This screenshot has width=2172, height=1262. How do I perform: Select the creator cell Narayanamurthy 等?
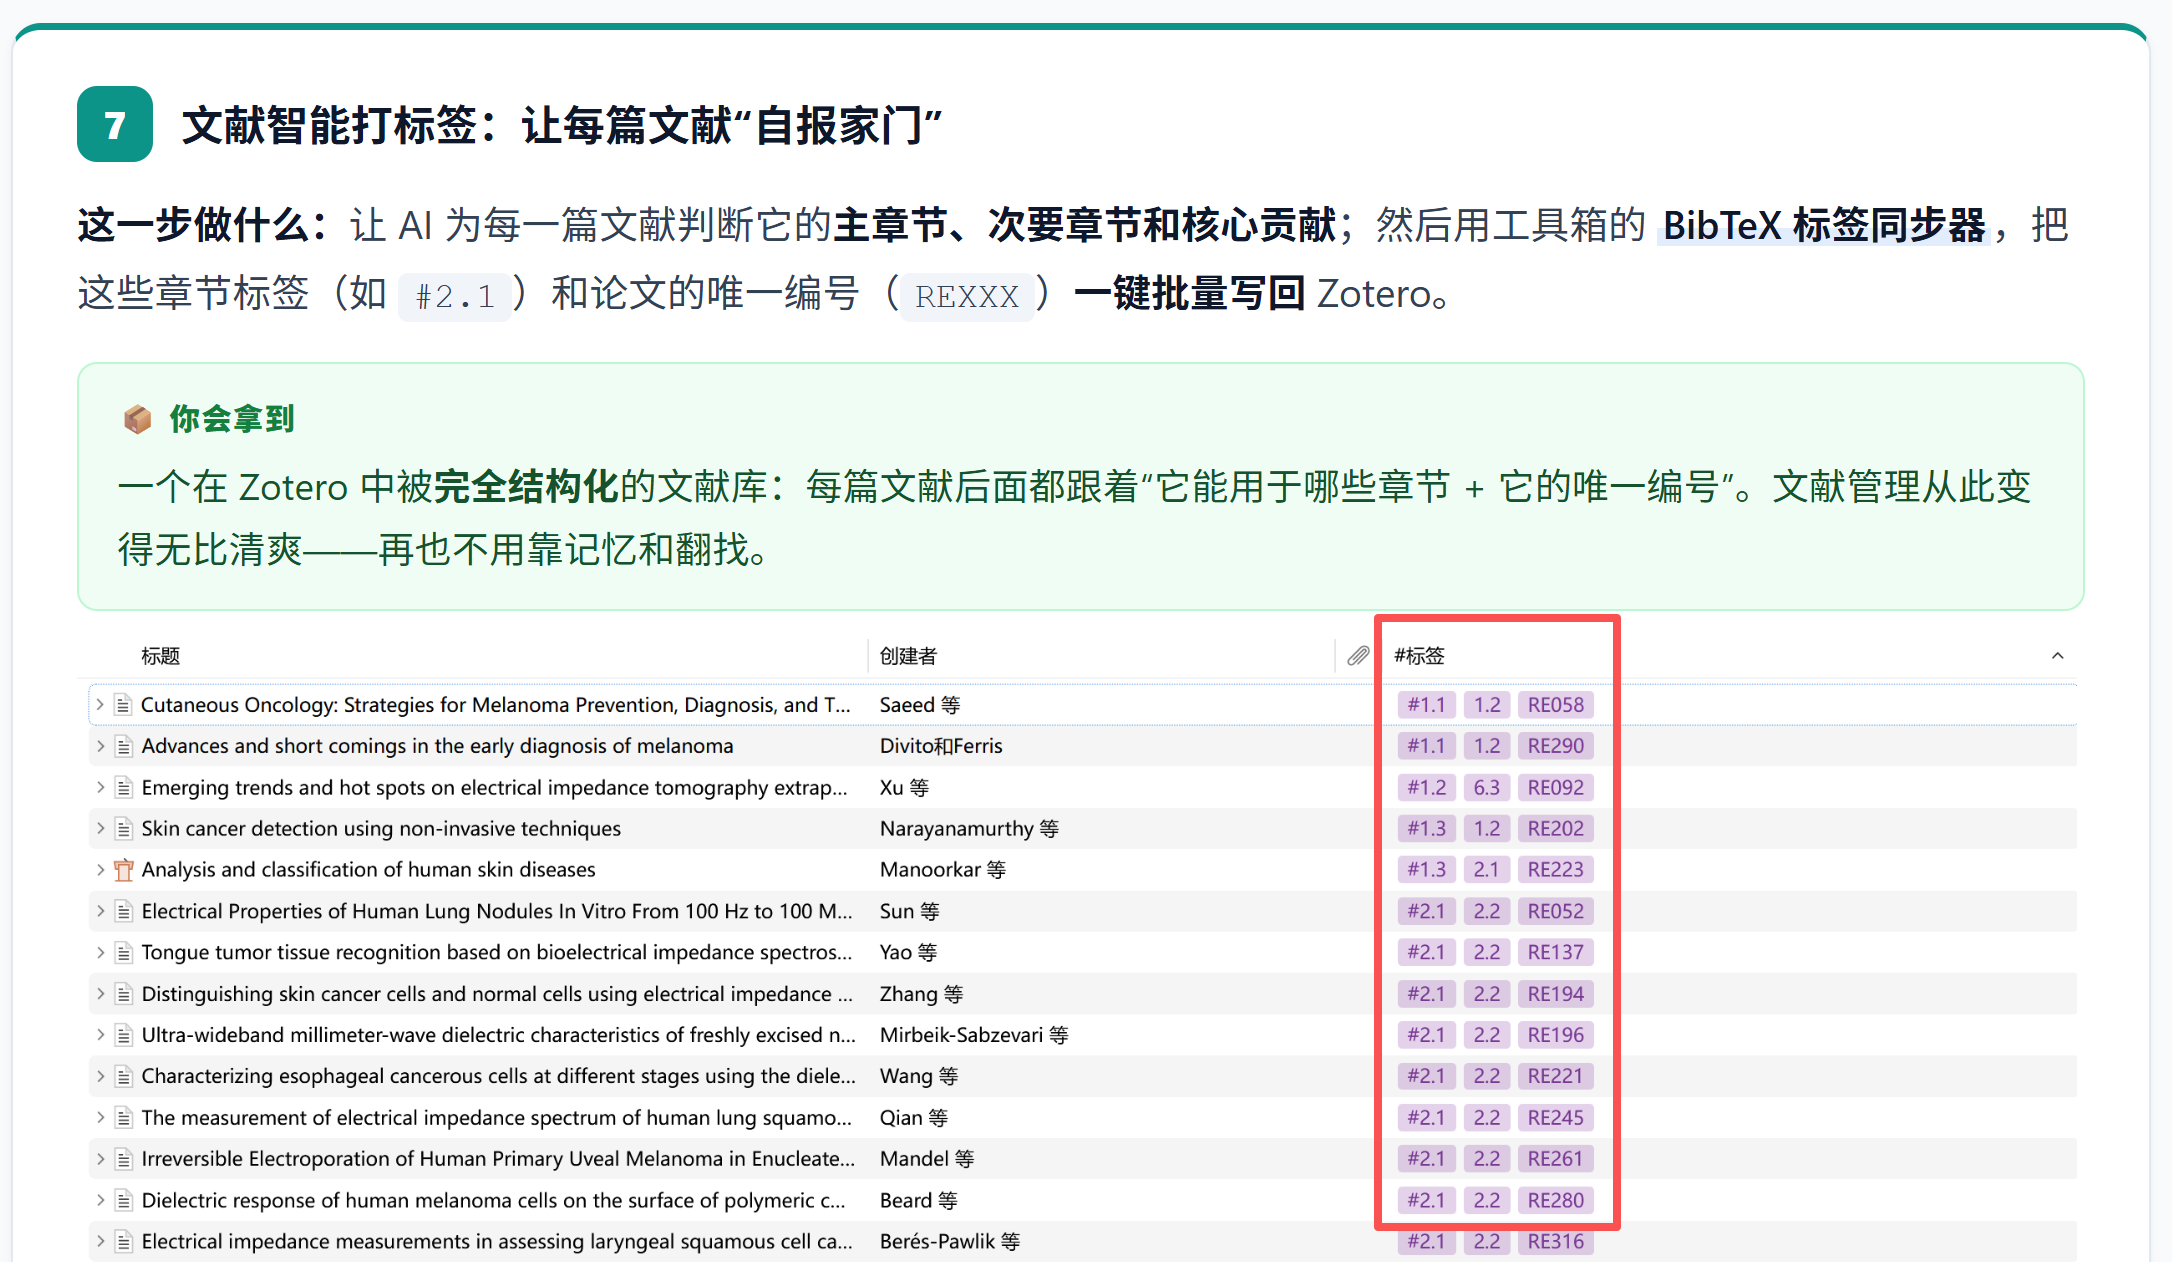point(969,829)
